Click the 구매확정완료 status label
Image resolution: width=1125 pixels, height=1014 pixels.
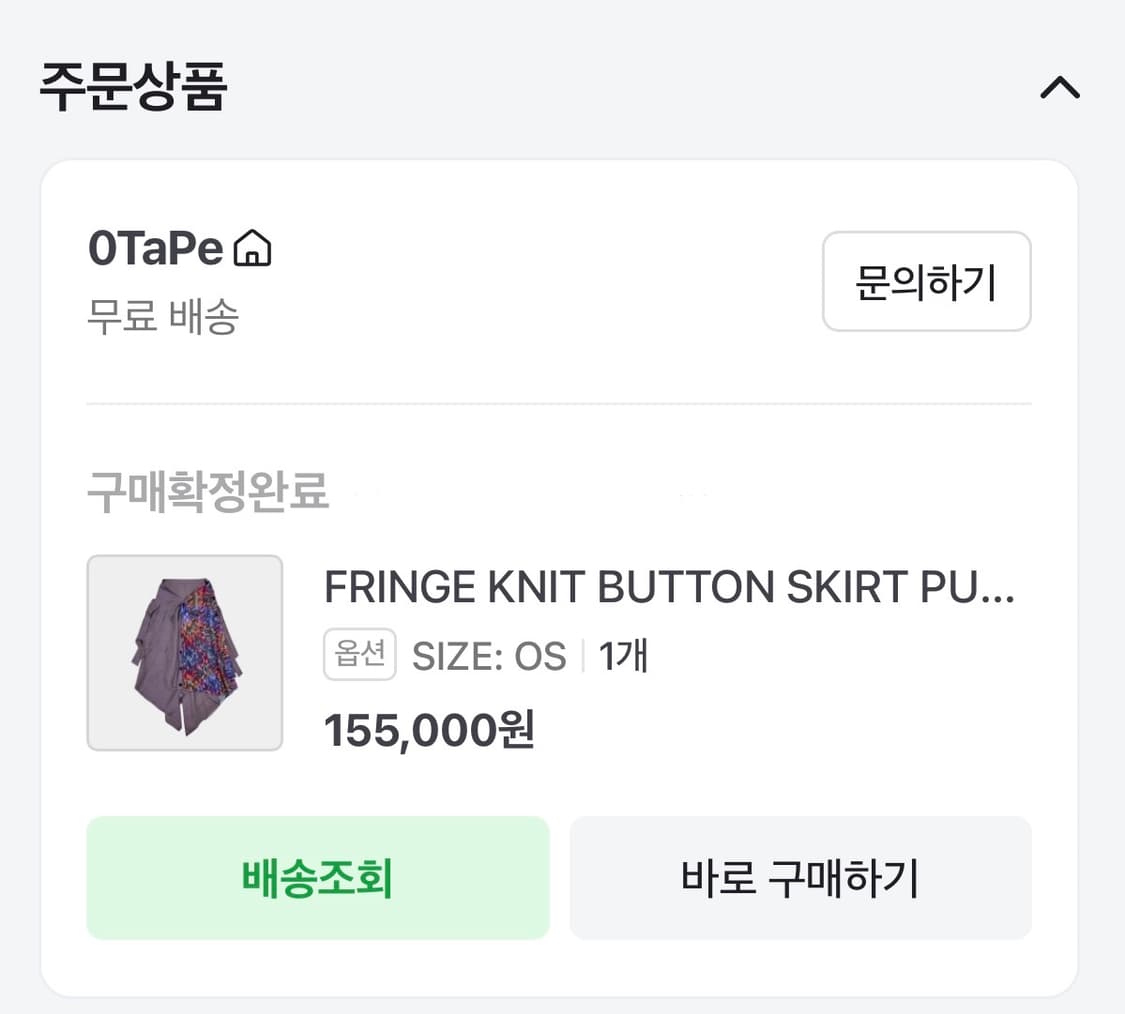(208, 493)
